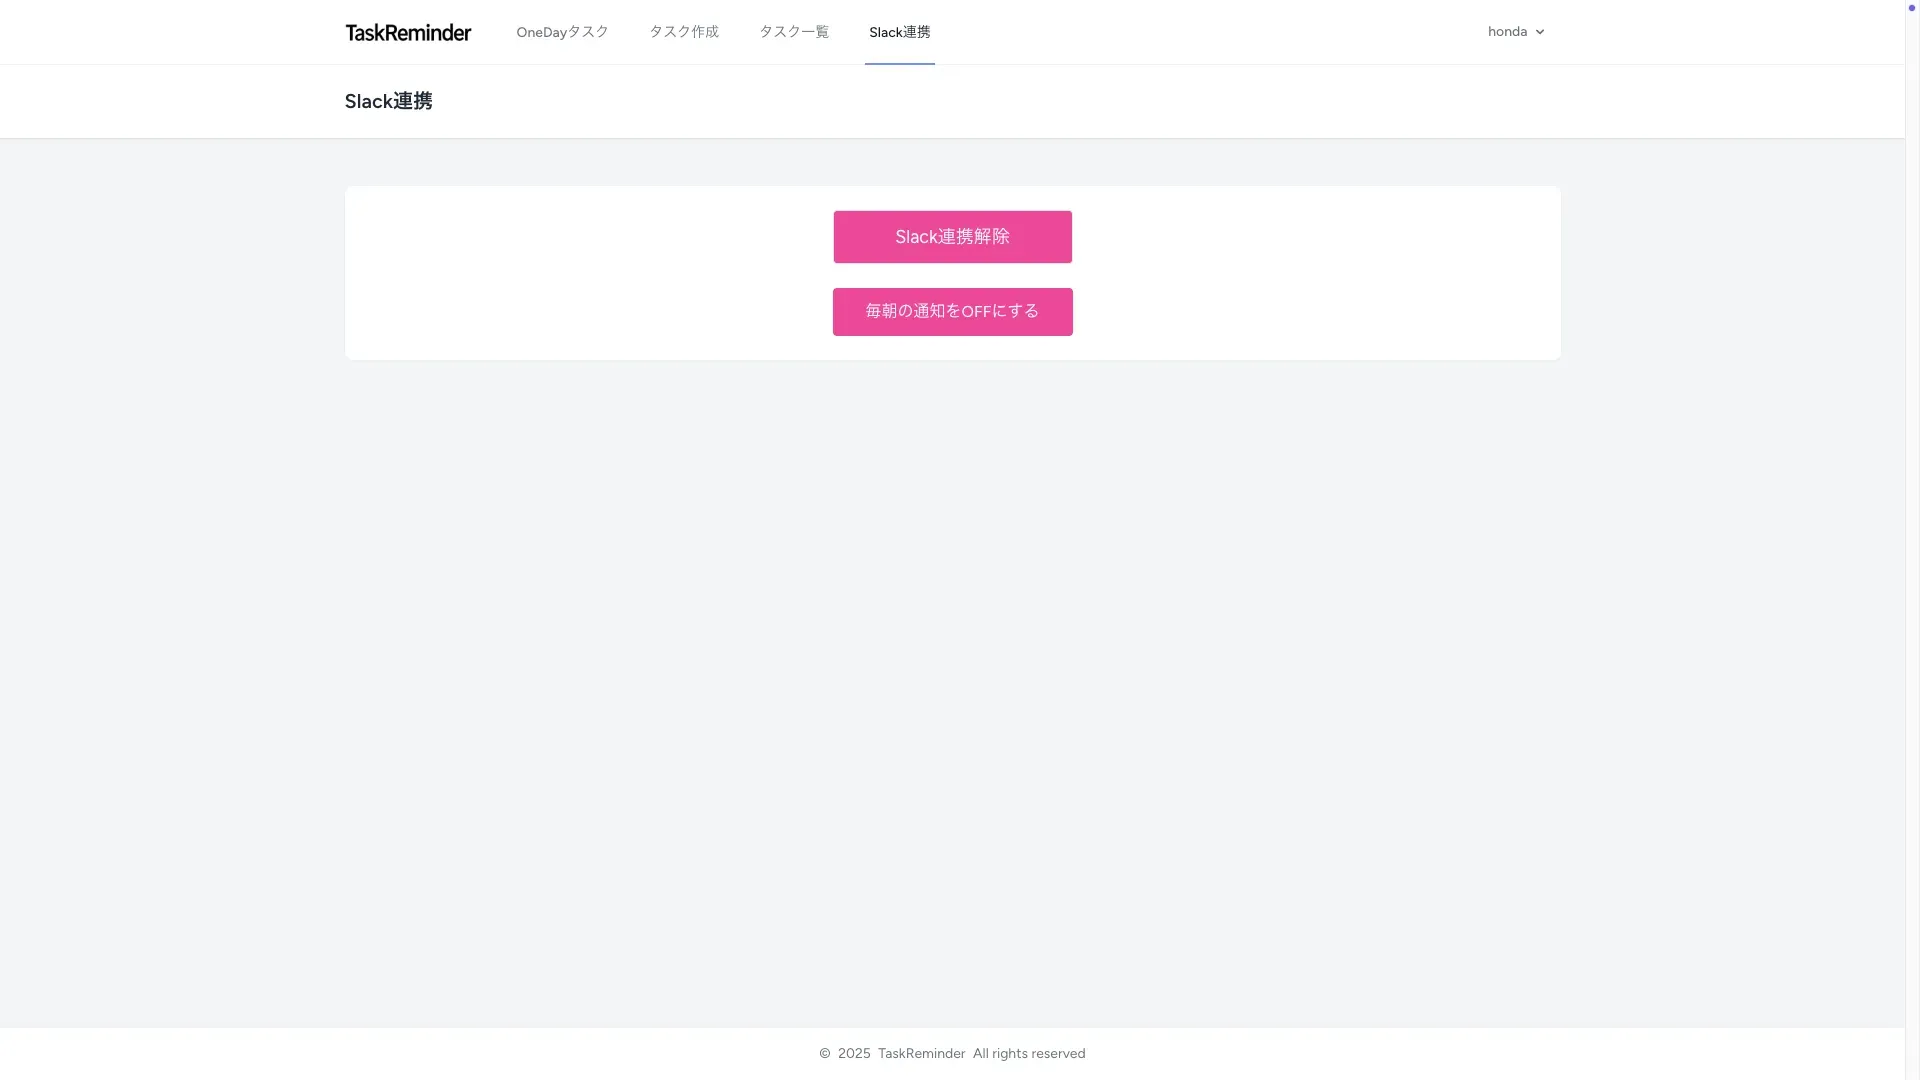Open the honda user menu

coord(1507,32)
